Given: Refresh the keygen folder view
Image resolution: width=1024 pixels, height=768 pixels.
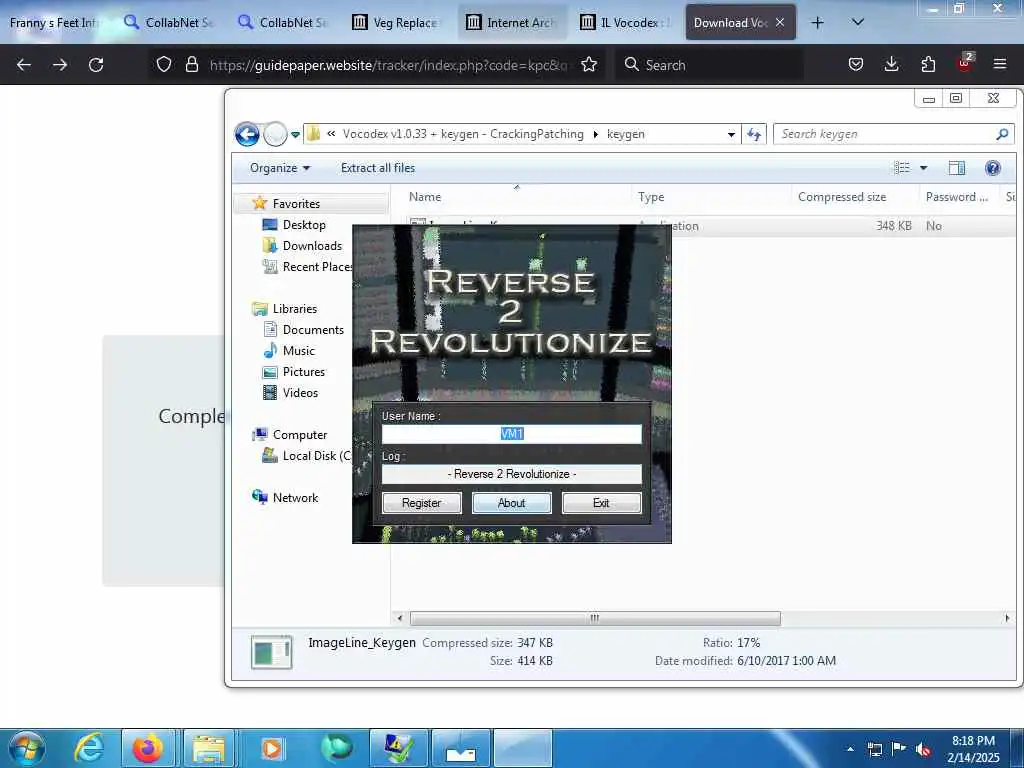Looking at the screenshot, I should [x=754, y=135].
